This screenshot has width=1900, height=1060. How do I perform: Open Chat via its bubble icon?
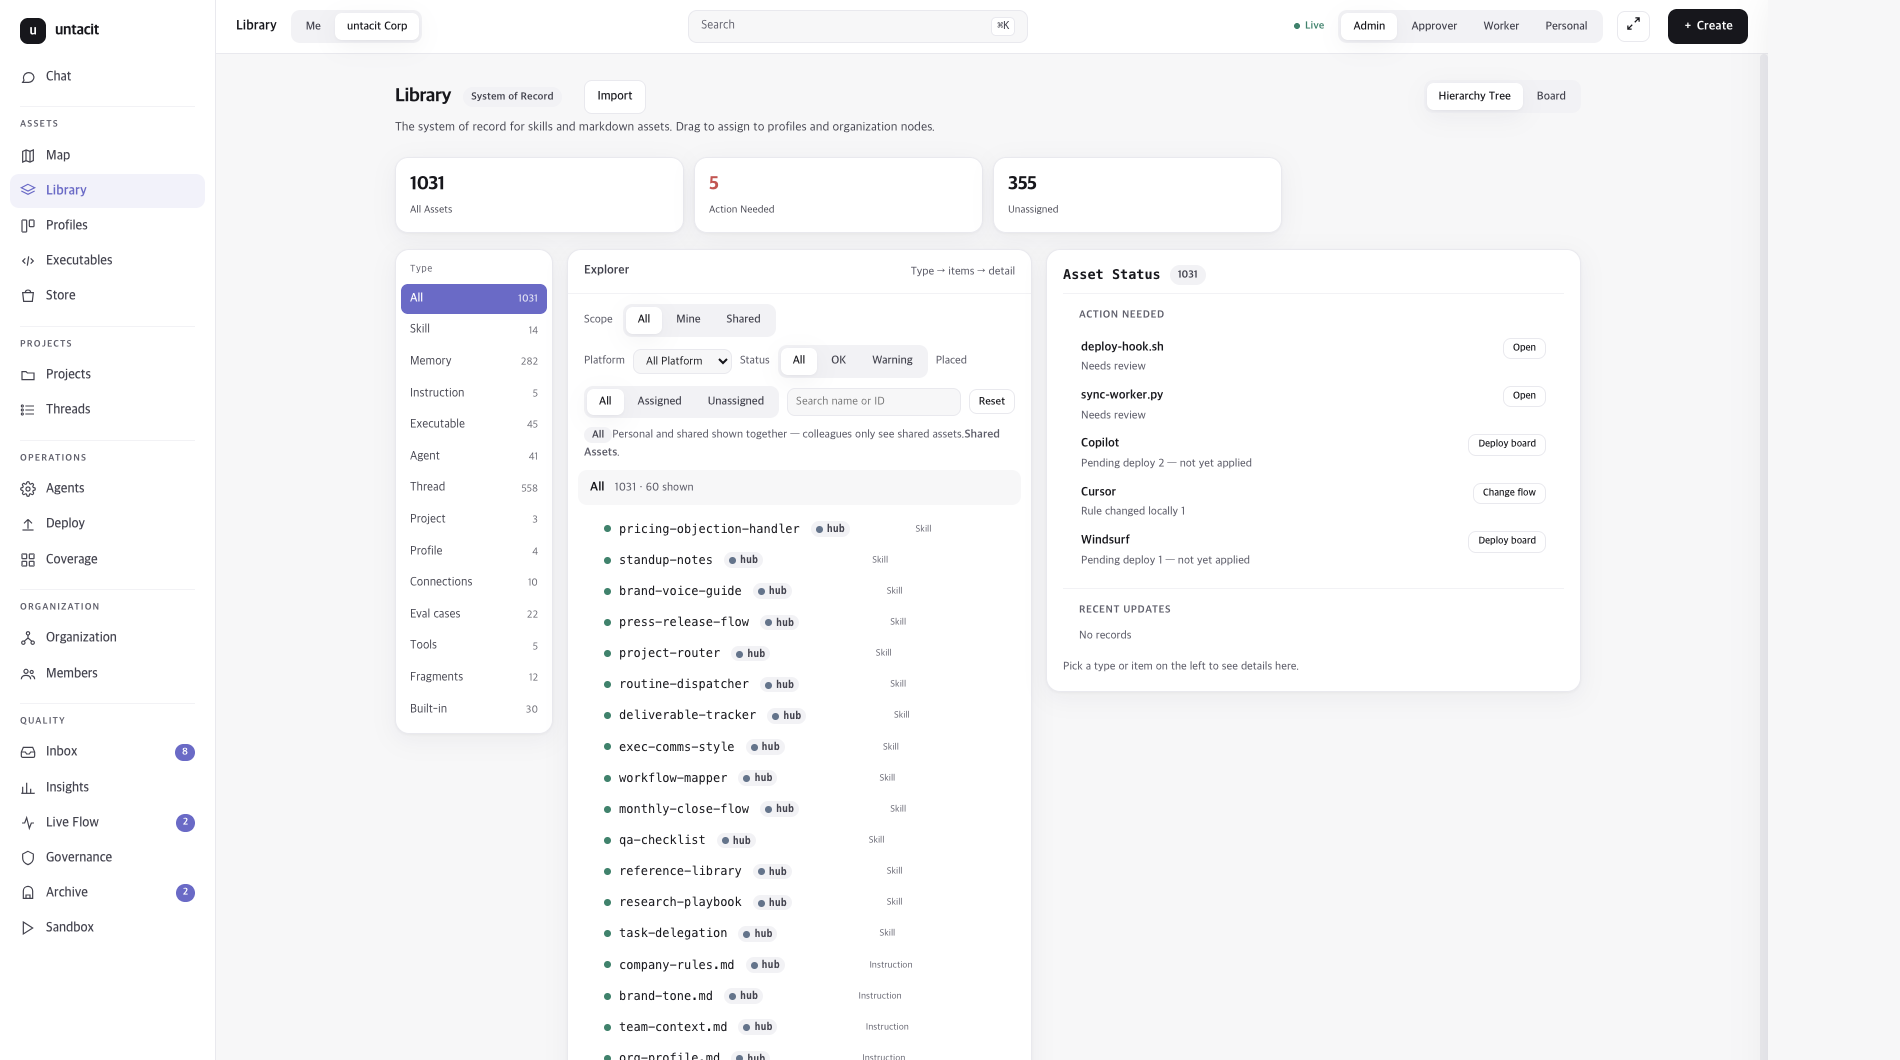[x=28, y=77]
